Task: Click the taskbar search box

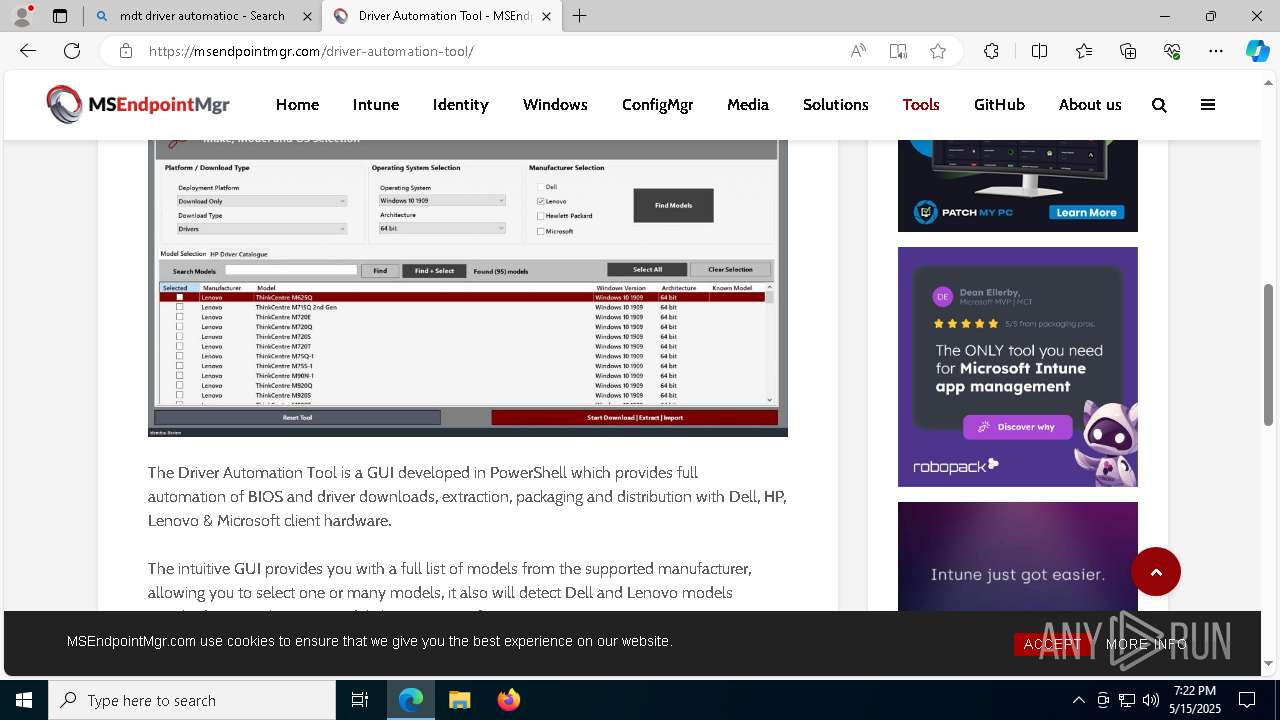Action: [x=192, y=700]
